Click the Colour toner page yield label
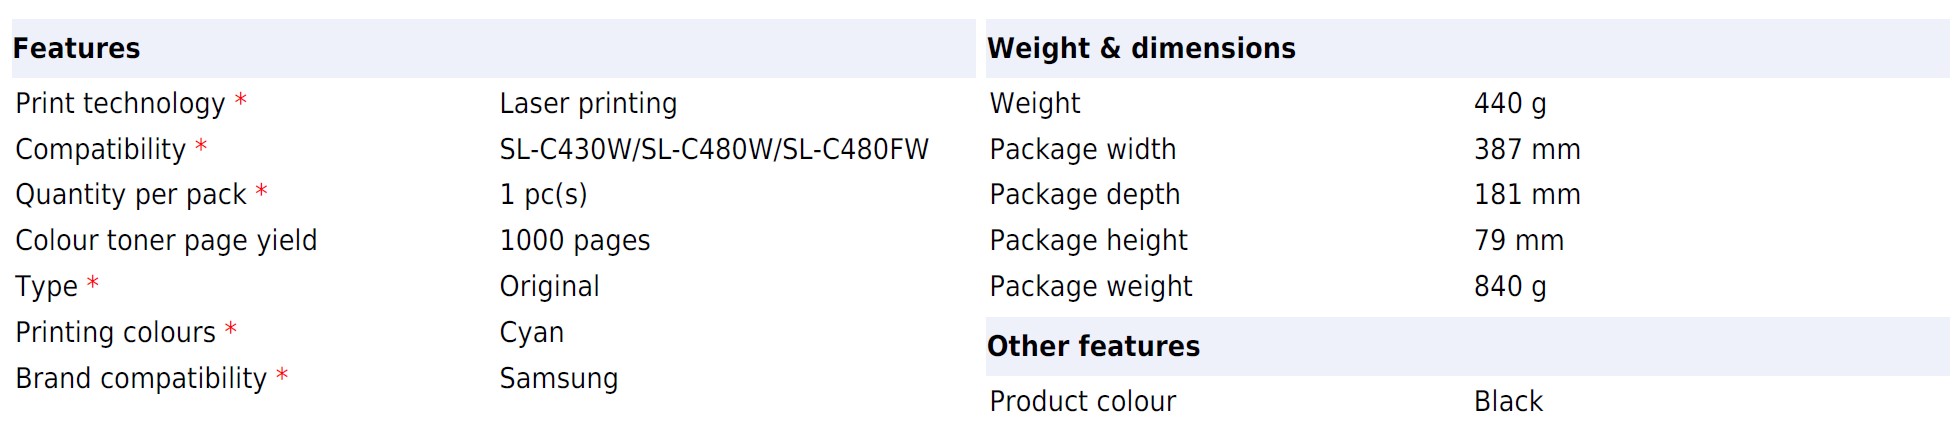 [166, 240]
